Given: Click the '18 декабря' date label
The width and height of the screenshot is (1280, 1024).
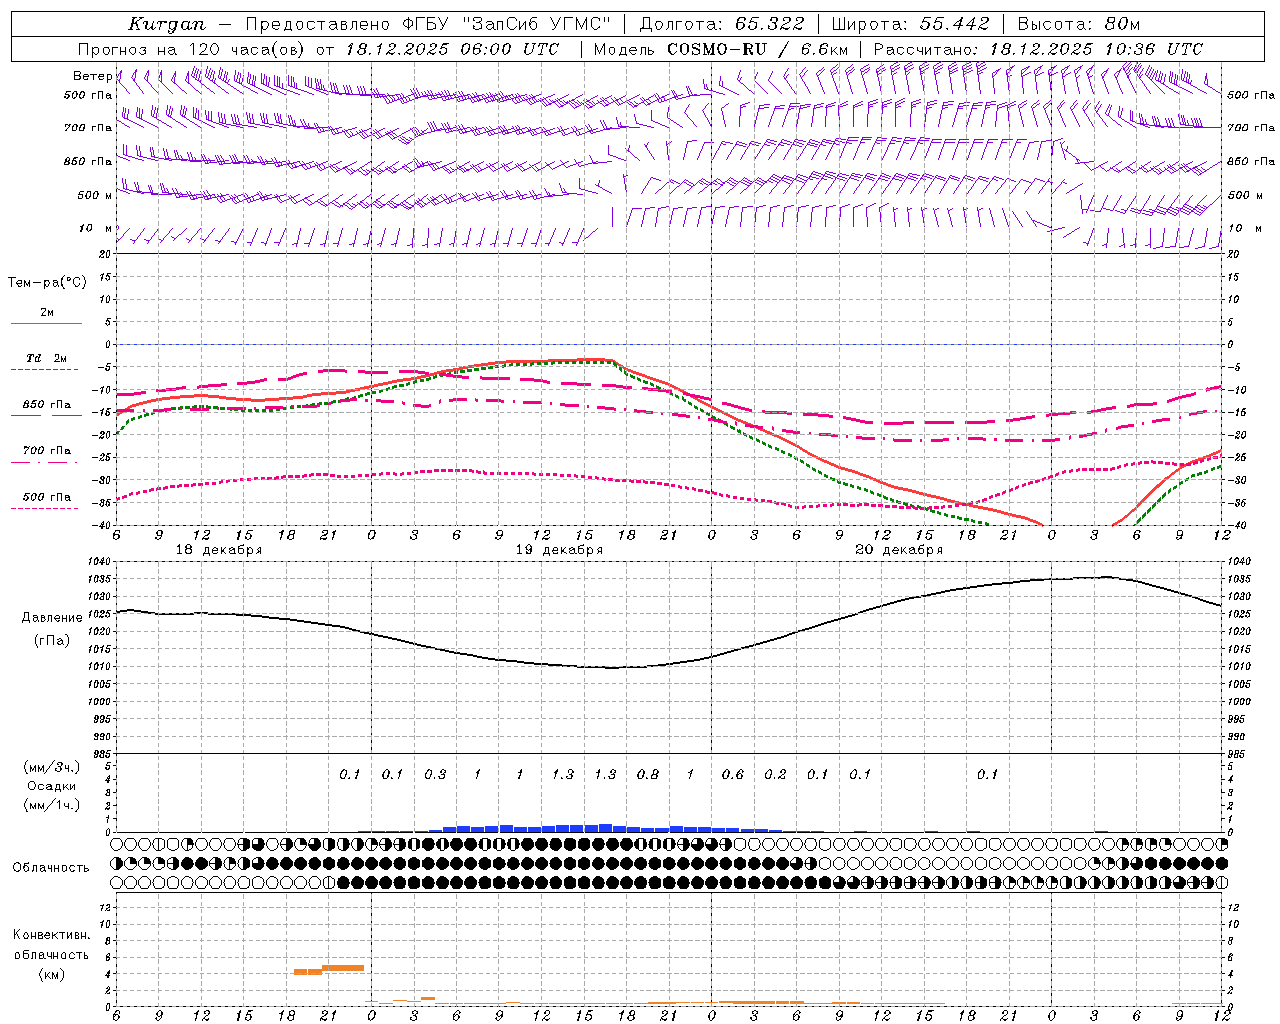Looking at the screenshot, I should click(x=219, y=550).
